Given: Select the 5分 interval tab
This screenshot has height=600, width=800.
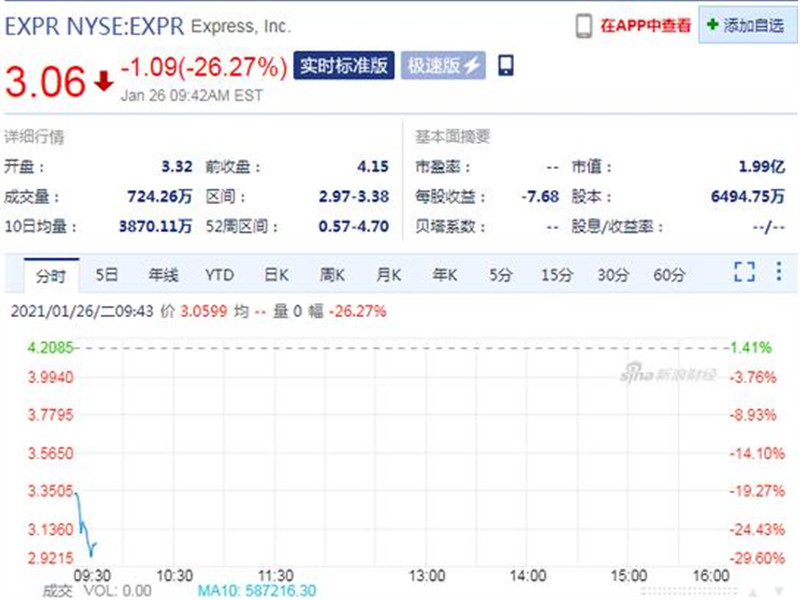Looking at the screenshot, I should [x=501, y=275].
